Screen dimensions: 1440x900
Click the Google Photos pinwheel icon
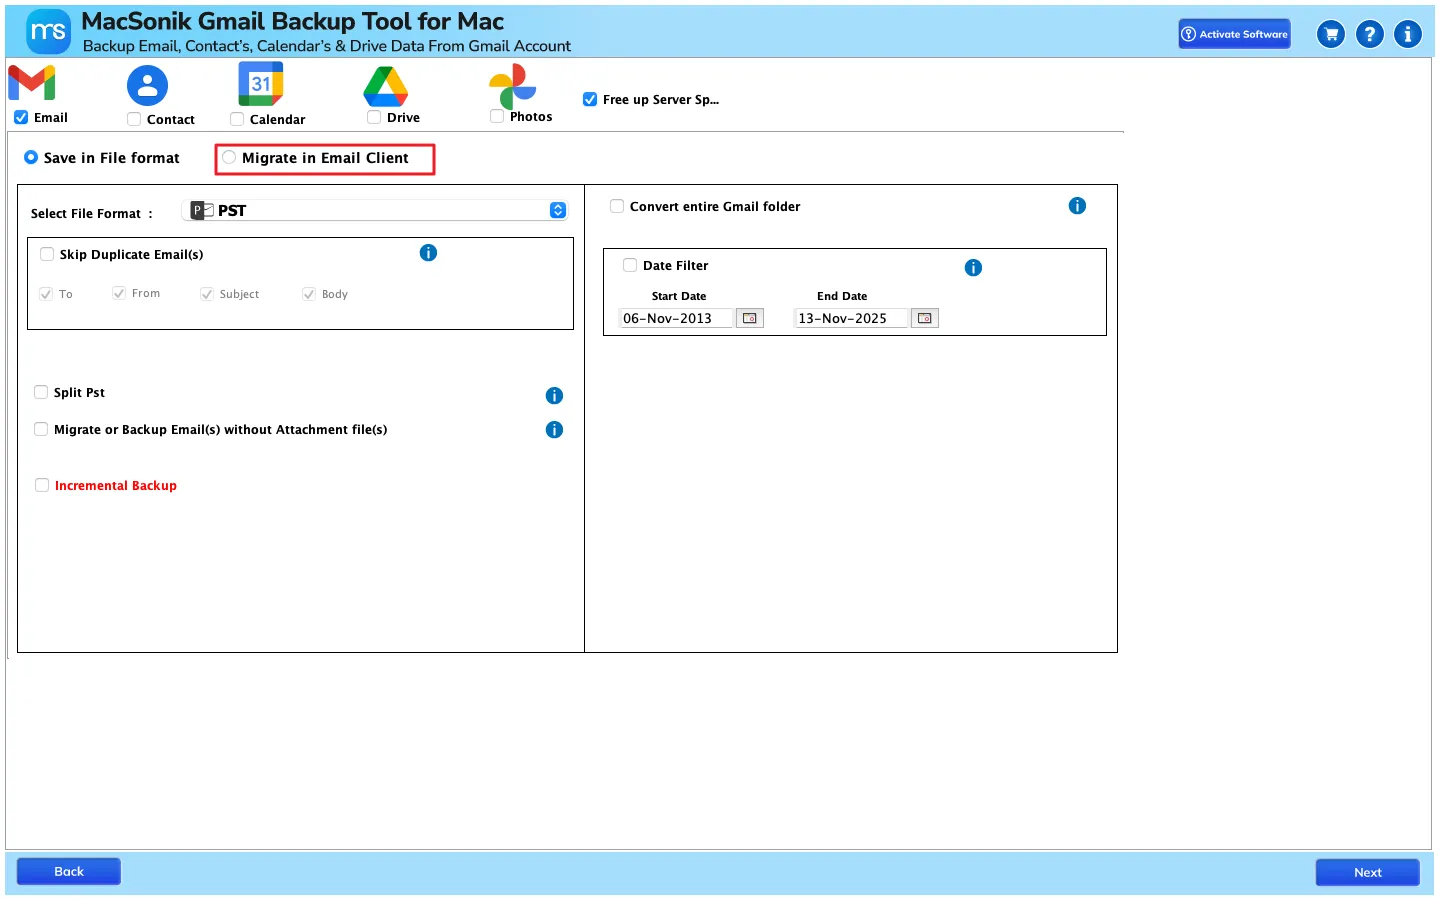[x=513, y=86]
